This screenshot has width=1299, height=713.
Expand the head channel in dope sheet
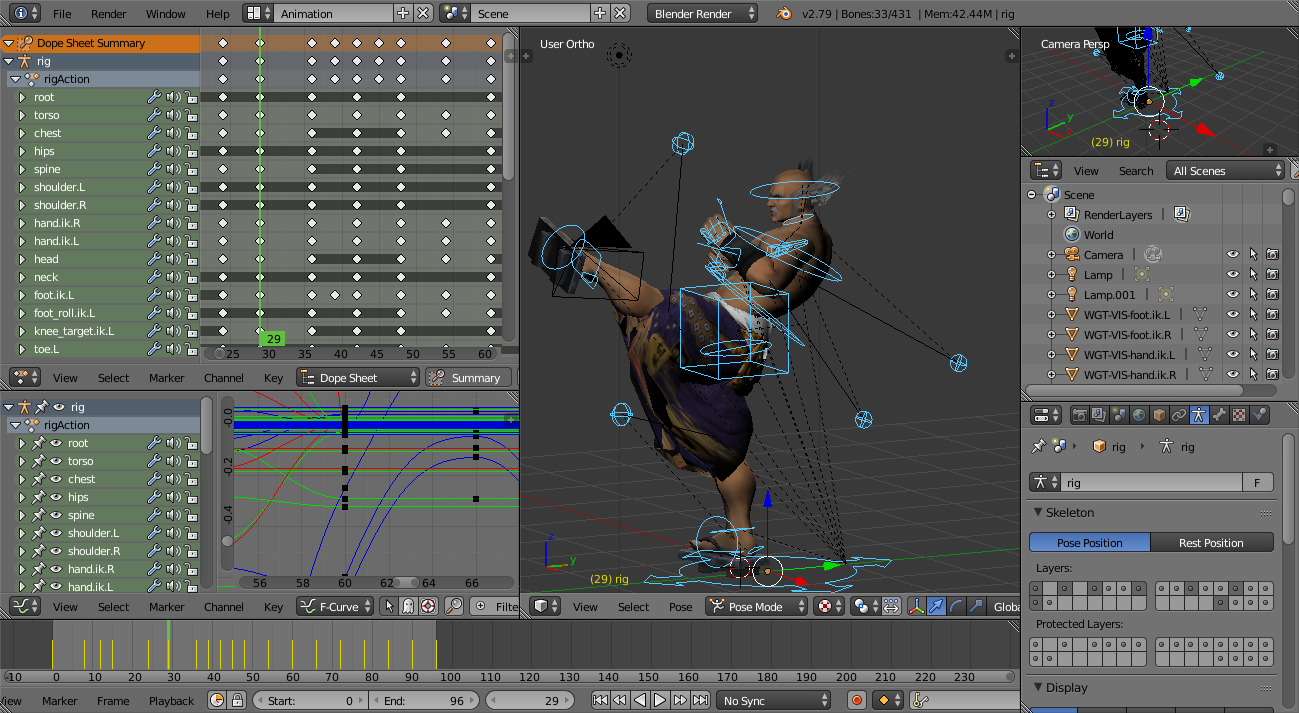pyautogui.click(x=22, y=259)
